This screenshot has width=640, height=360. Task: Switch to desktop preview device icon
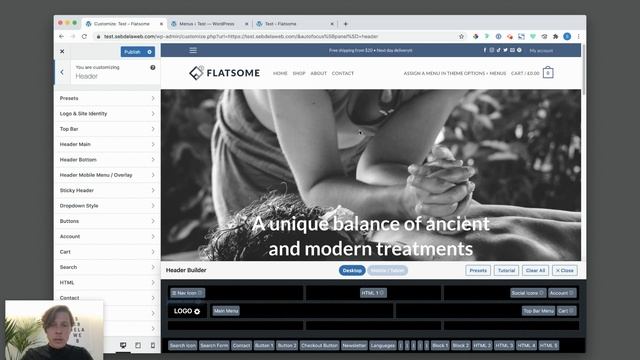click(x=123, y=345)
